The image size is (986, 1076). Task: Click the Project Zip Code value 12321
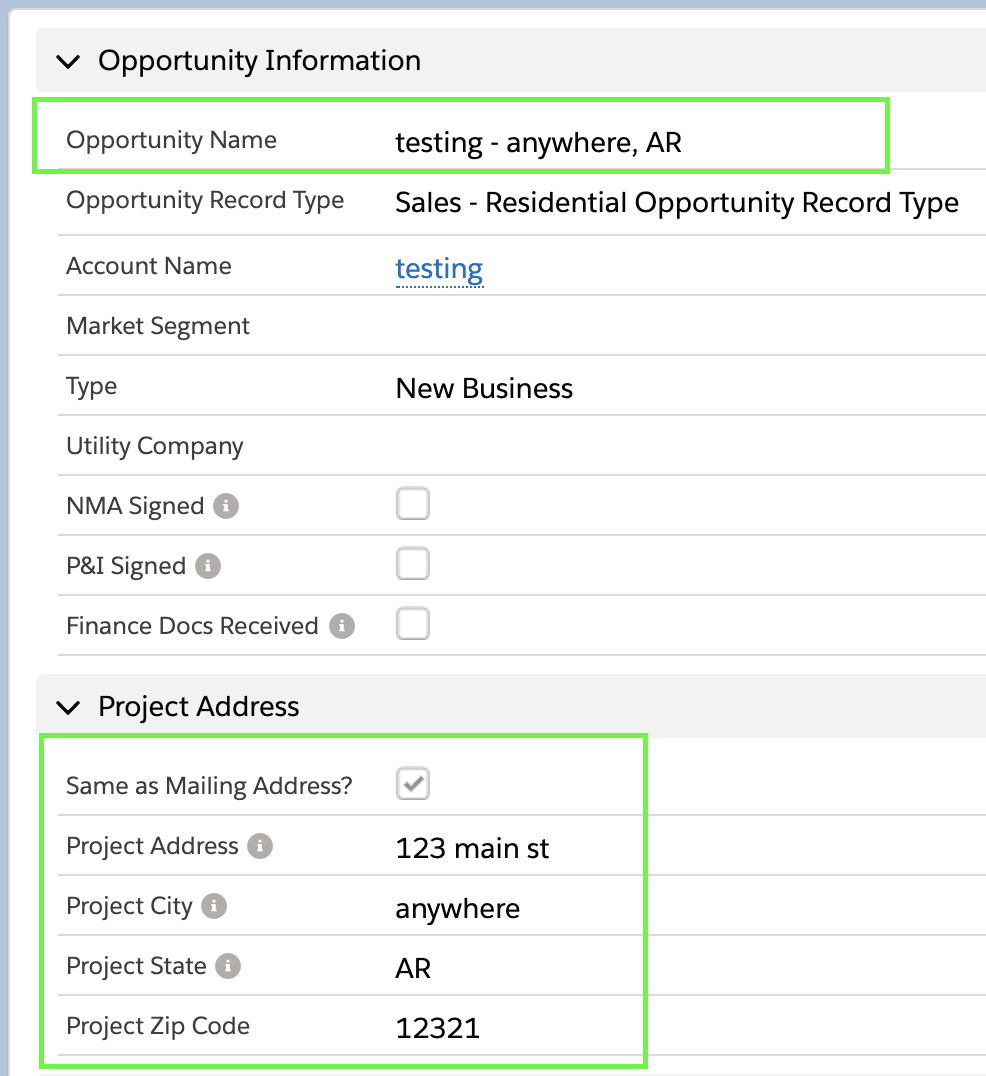[438, 1027]
